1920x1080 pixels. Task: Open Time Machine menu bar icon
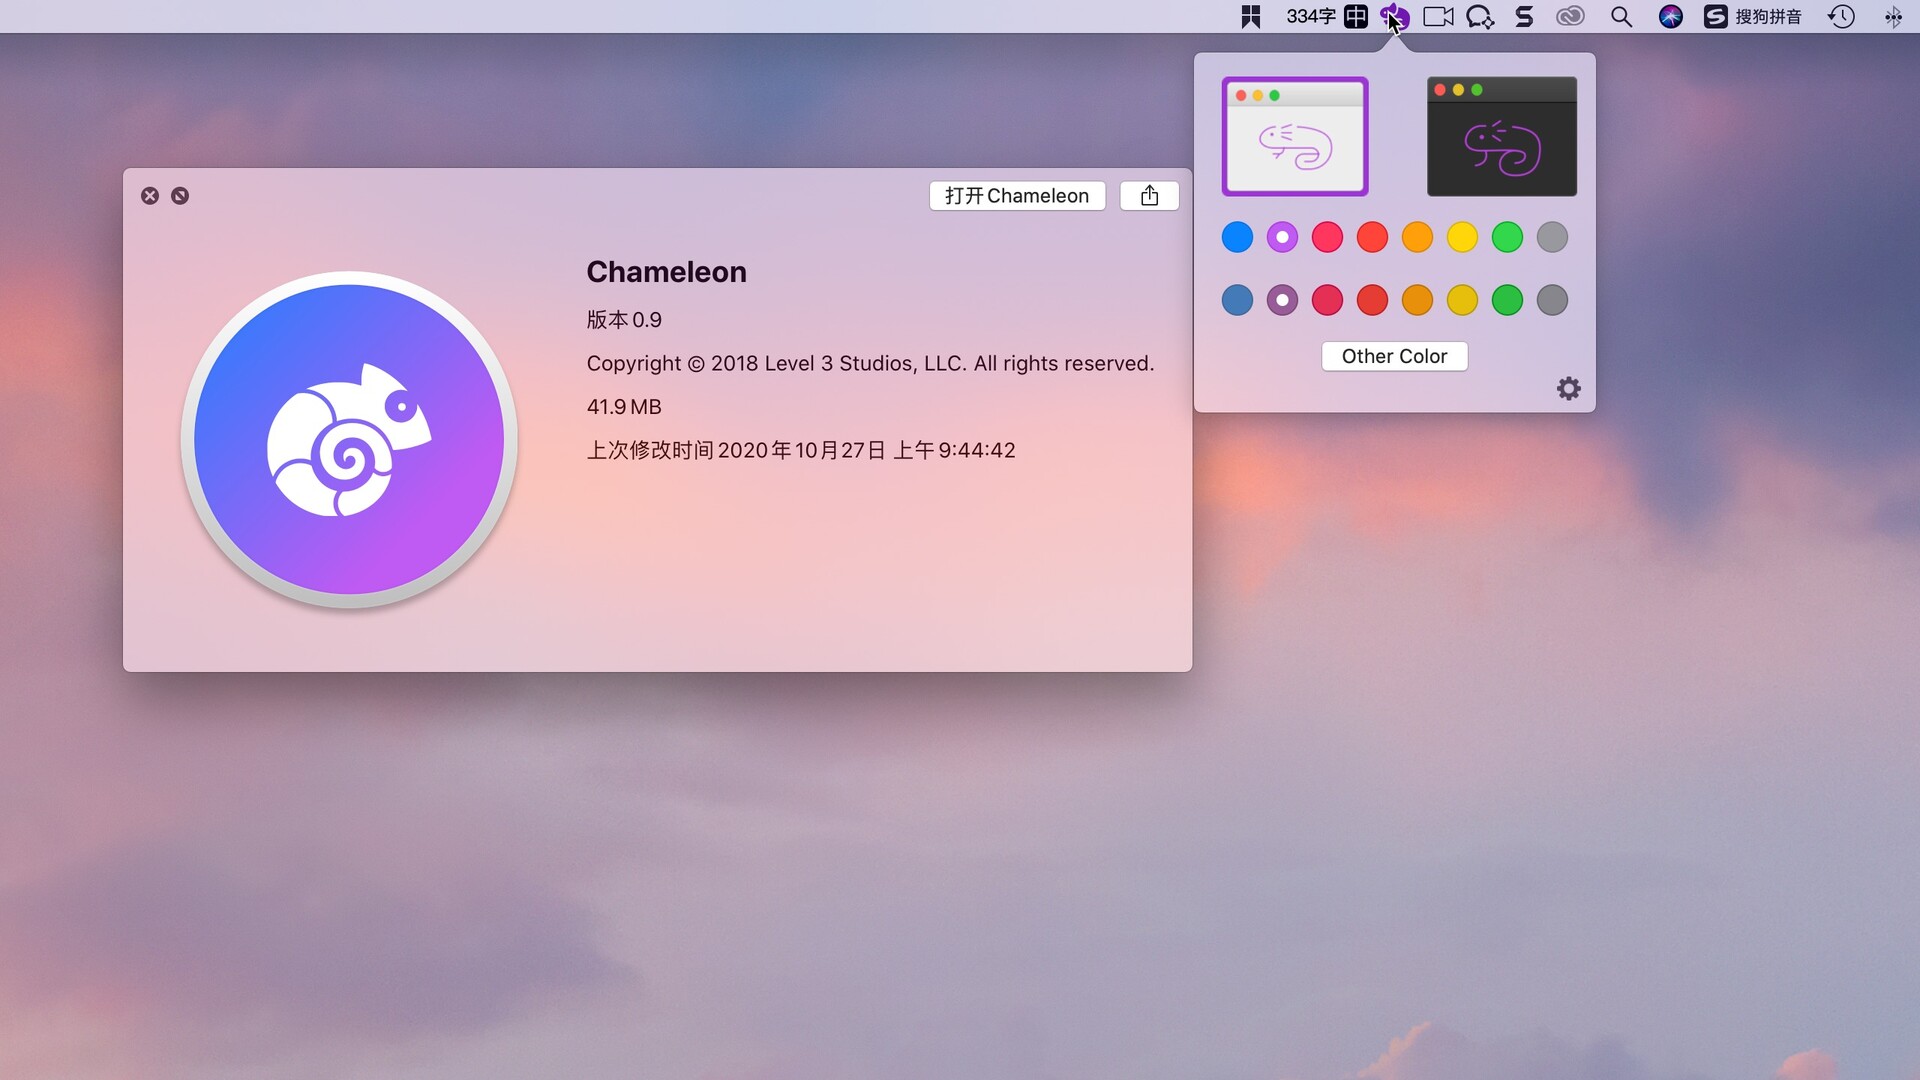tap(1841, 17)
